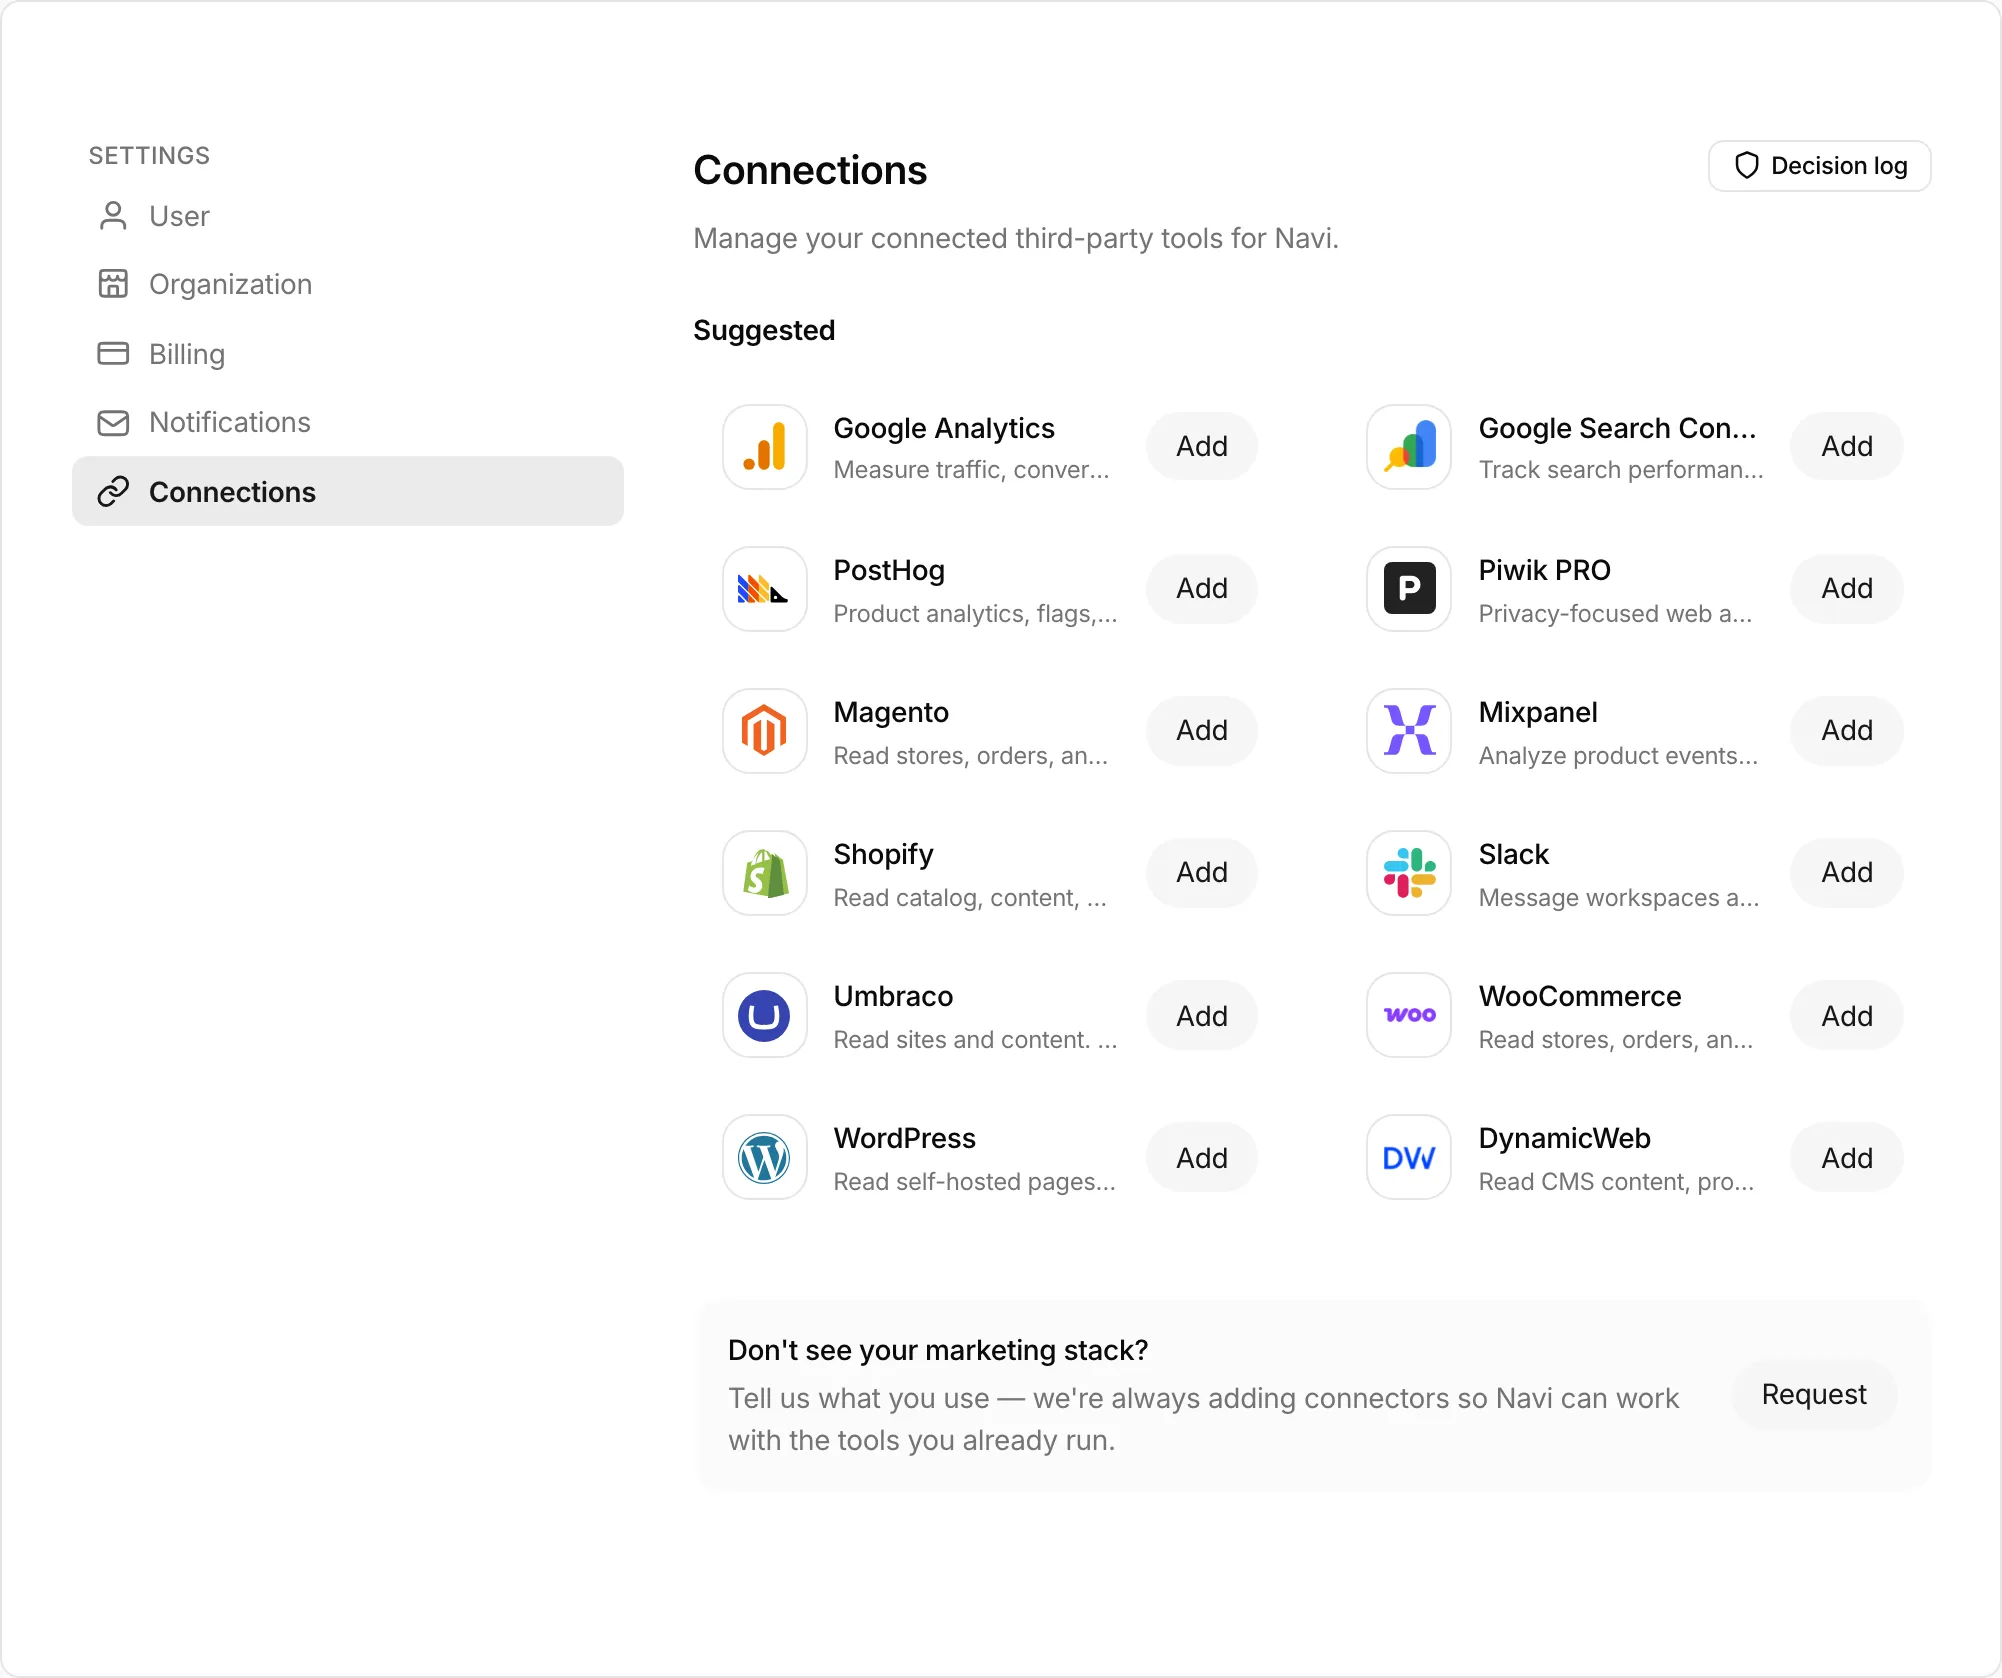Add the Slack connection
This screenshot has width=2002, height=1678.
click(1846, 872)
